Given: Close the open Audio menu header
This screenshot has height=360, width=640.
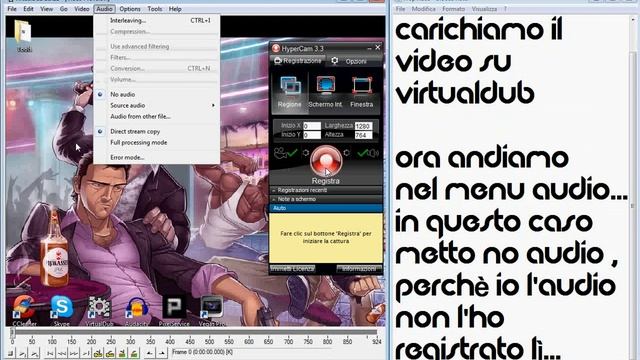Looking at the screenshot, I should (104, 9).
